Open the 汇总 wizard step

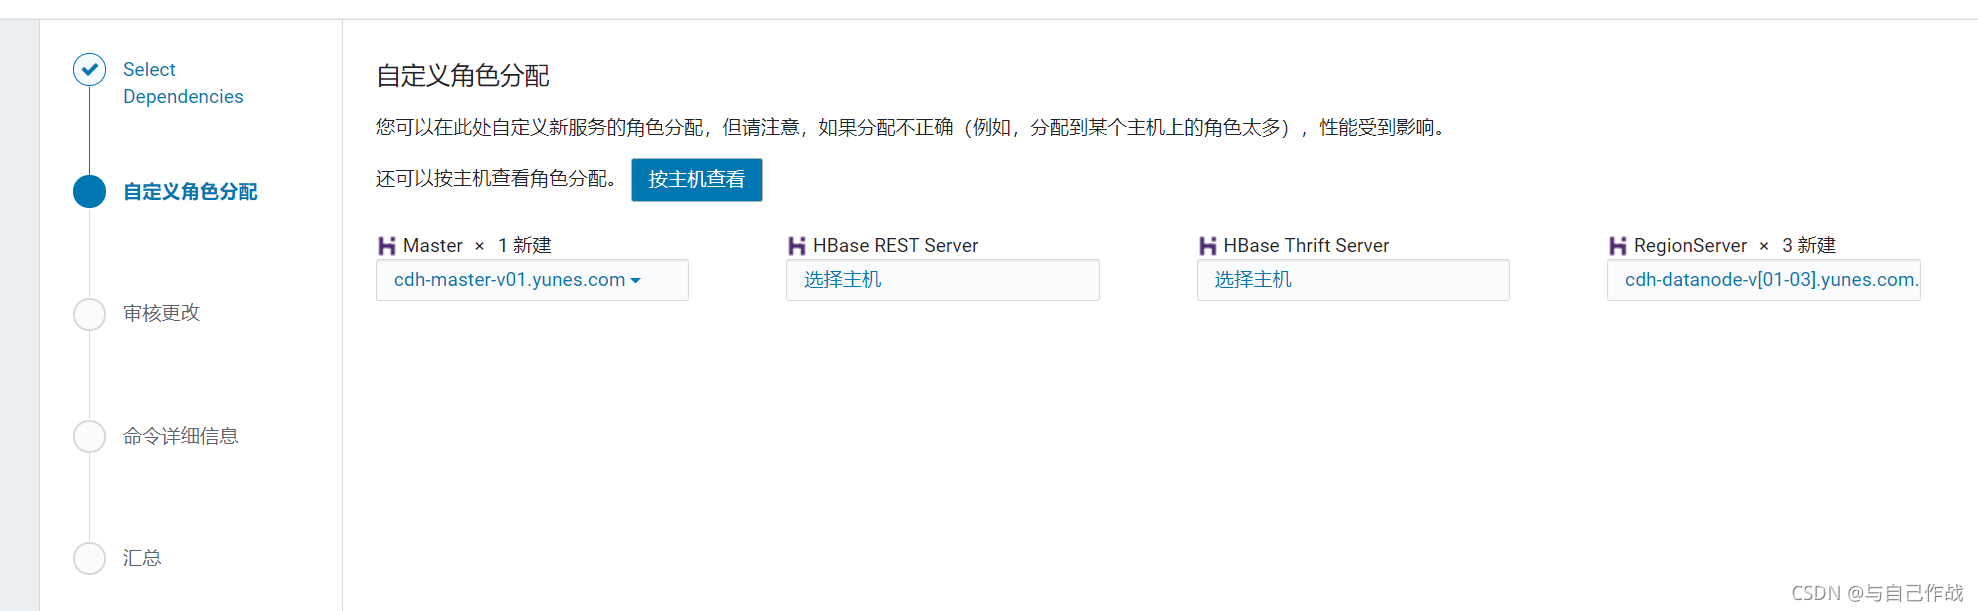pyautogui.click(x=142, y=558)
